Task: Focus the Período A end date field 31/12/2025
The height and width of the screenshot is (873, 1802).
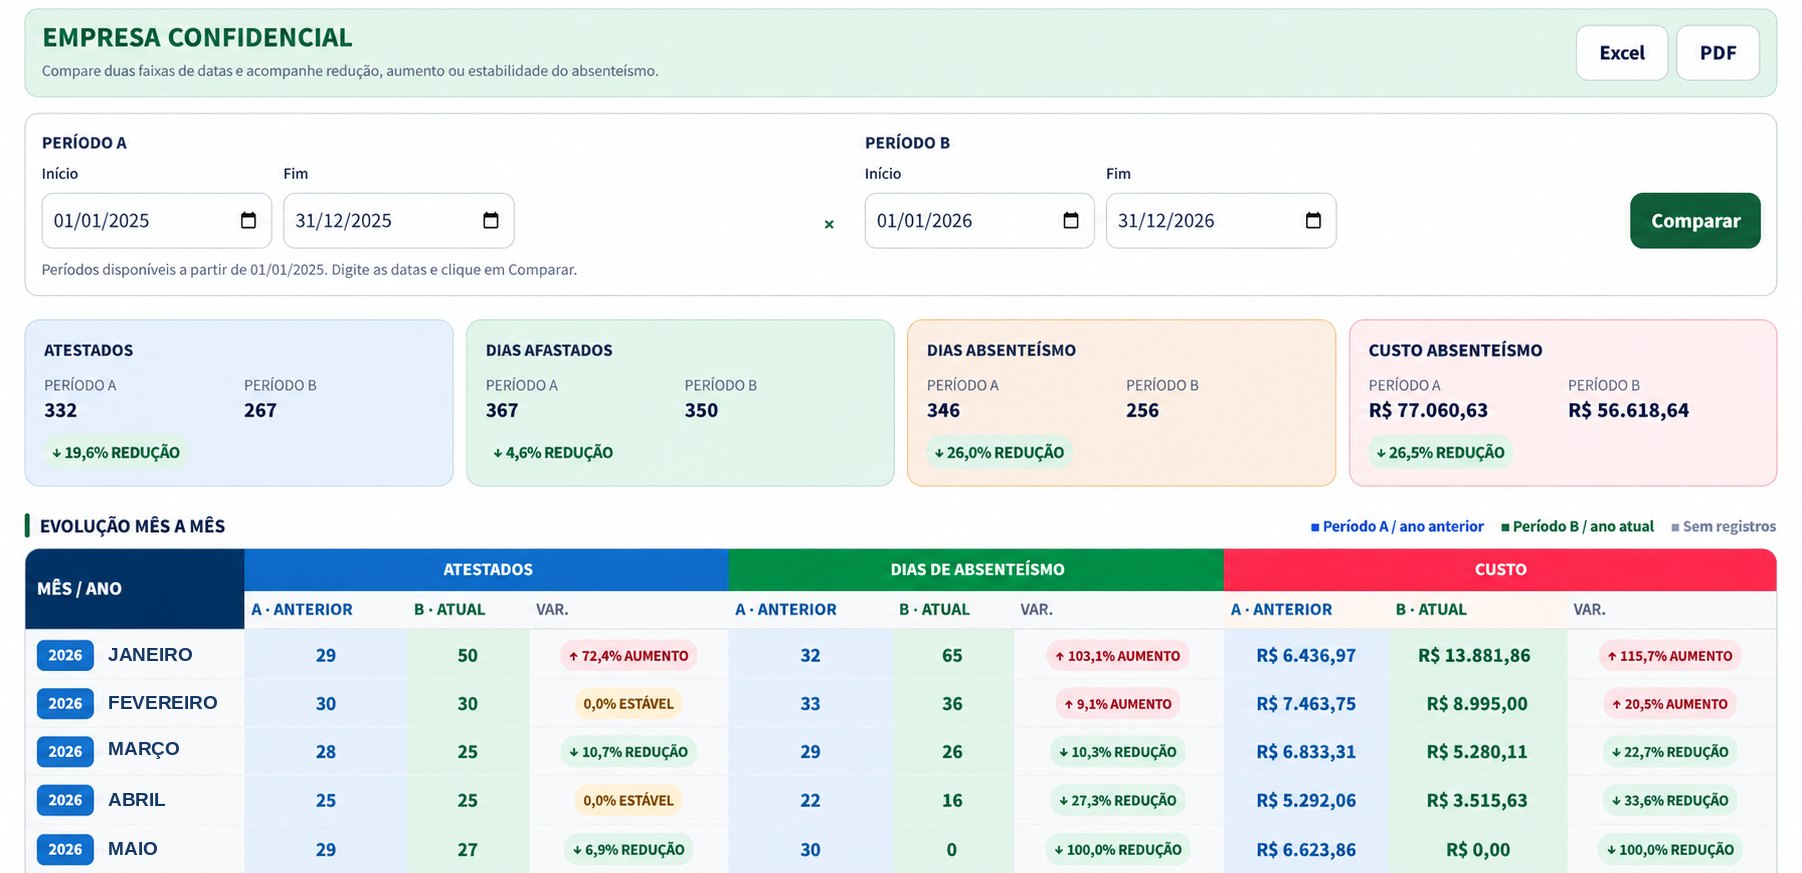Action: point(398,220)
